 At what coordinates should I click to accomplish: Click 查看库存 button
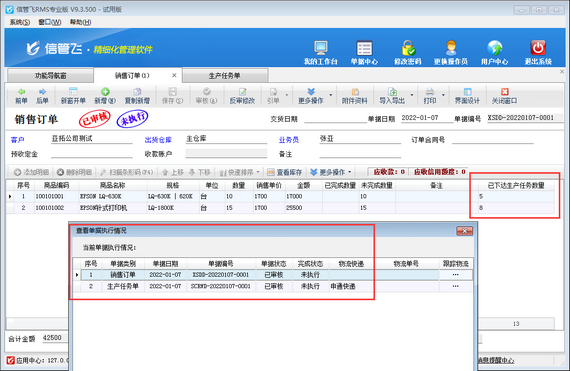point(285,172)
